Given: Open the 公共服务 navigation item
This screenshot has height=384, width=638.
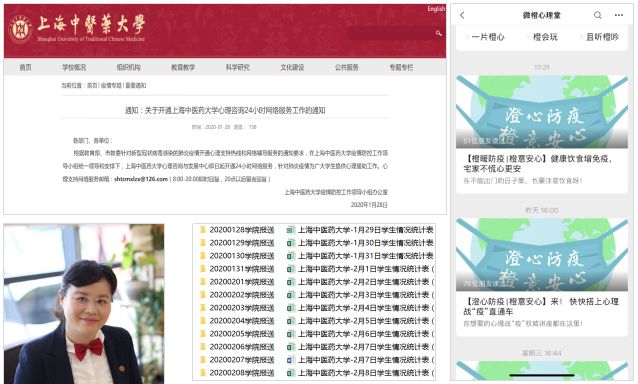Looking at the screenshot, I should pos(347,67).
